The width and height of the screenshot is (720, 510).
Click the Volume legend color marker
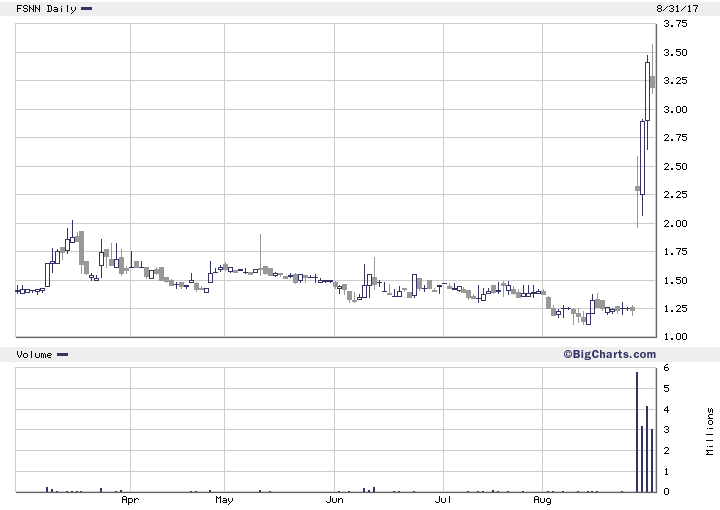click(x=62, y=354)
